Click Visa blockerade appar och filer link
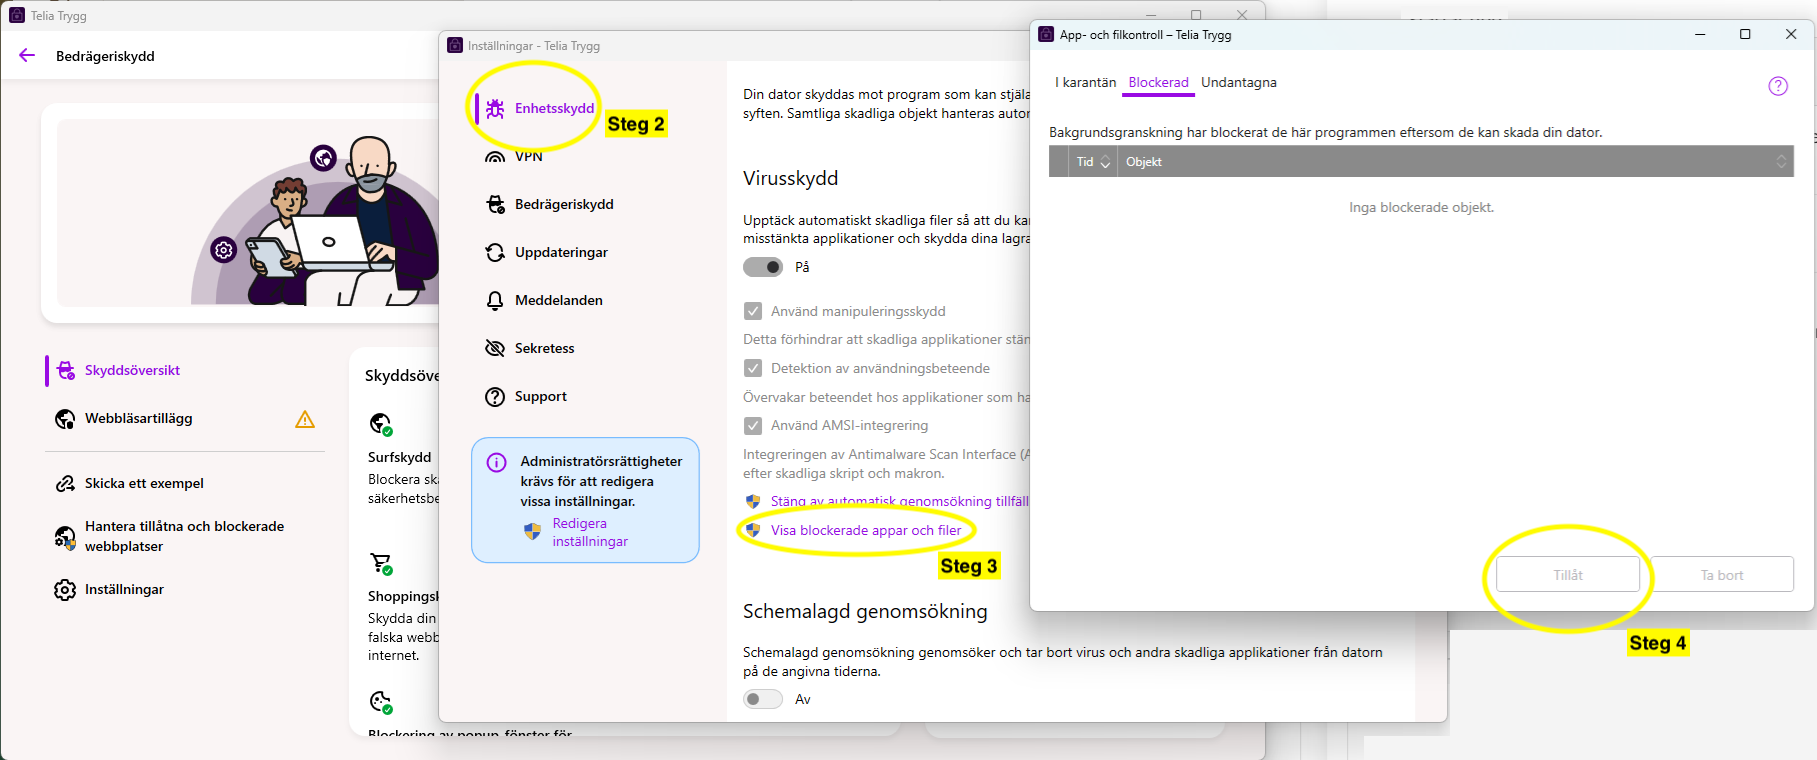Screen dimensions: 1817x760 tap(866, 530)
